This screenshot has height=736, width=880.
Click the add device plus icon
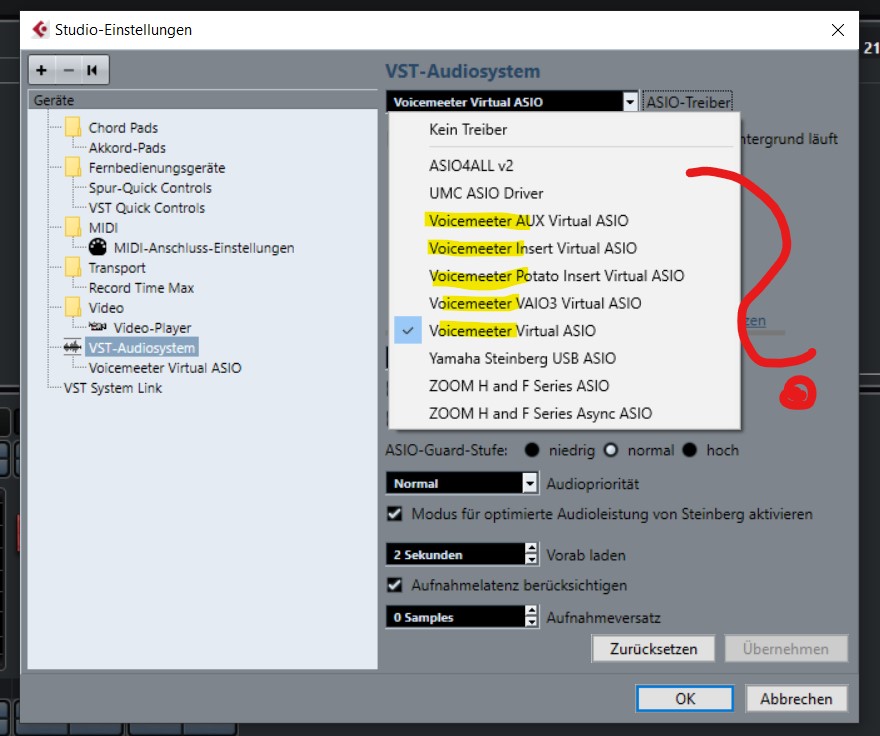coord(42,70)
